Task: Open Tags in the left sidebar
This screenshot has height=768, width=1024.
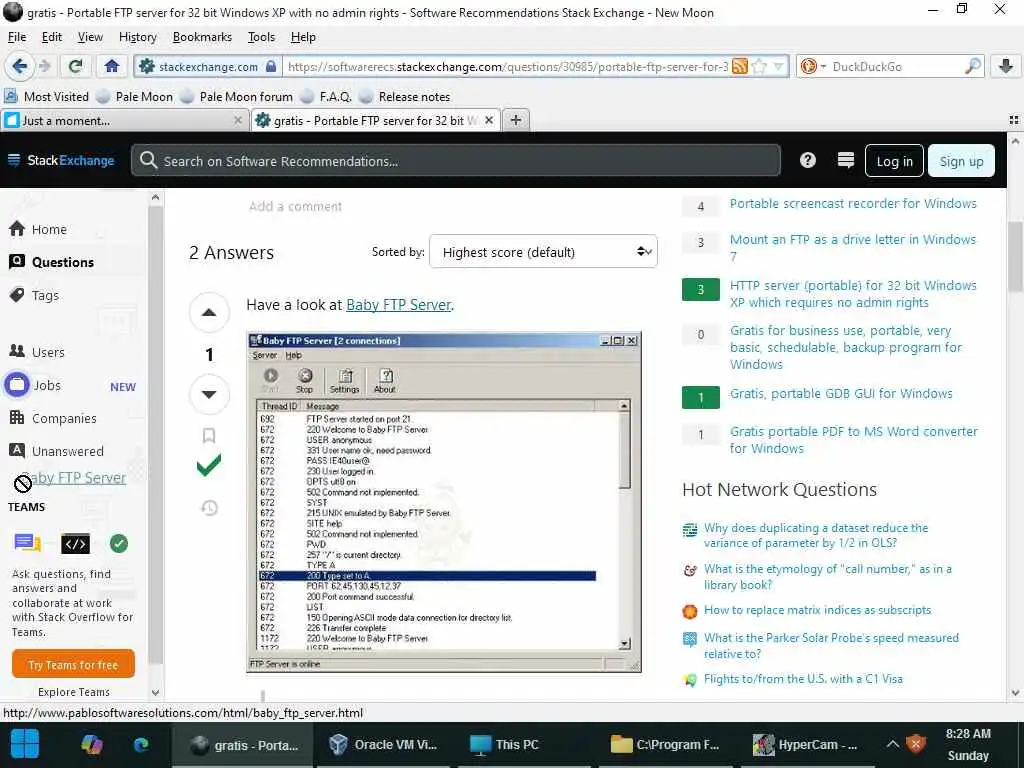Action: pos(34,295)
